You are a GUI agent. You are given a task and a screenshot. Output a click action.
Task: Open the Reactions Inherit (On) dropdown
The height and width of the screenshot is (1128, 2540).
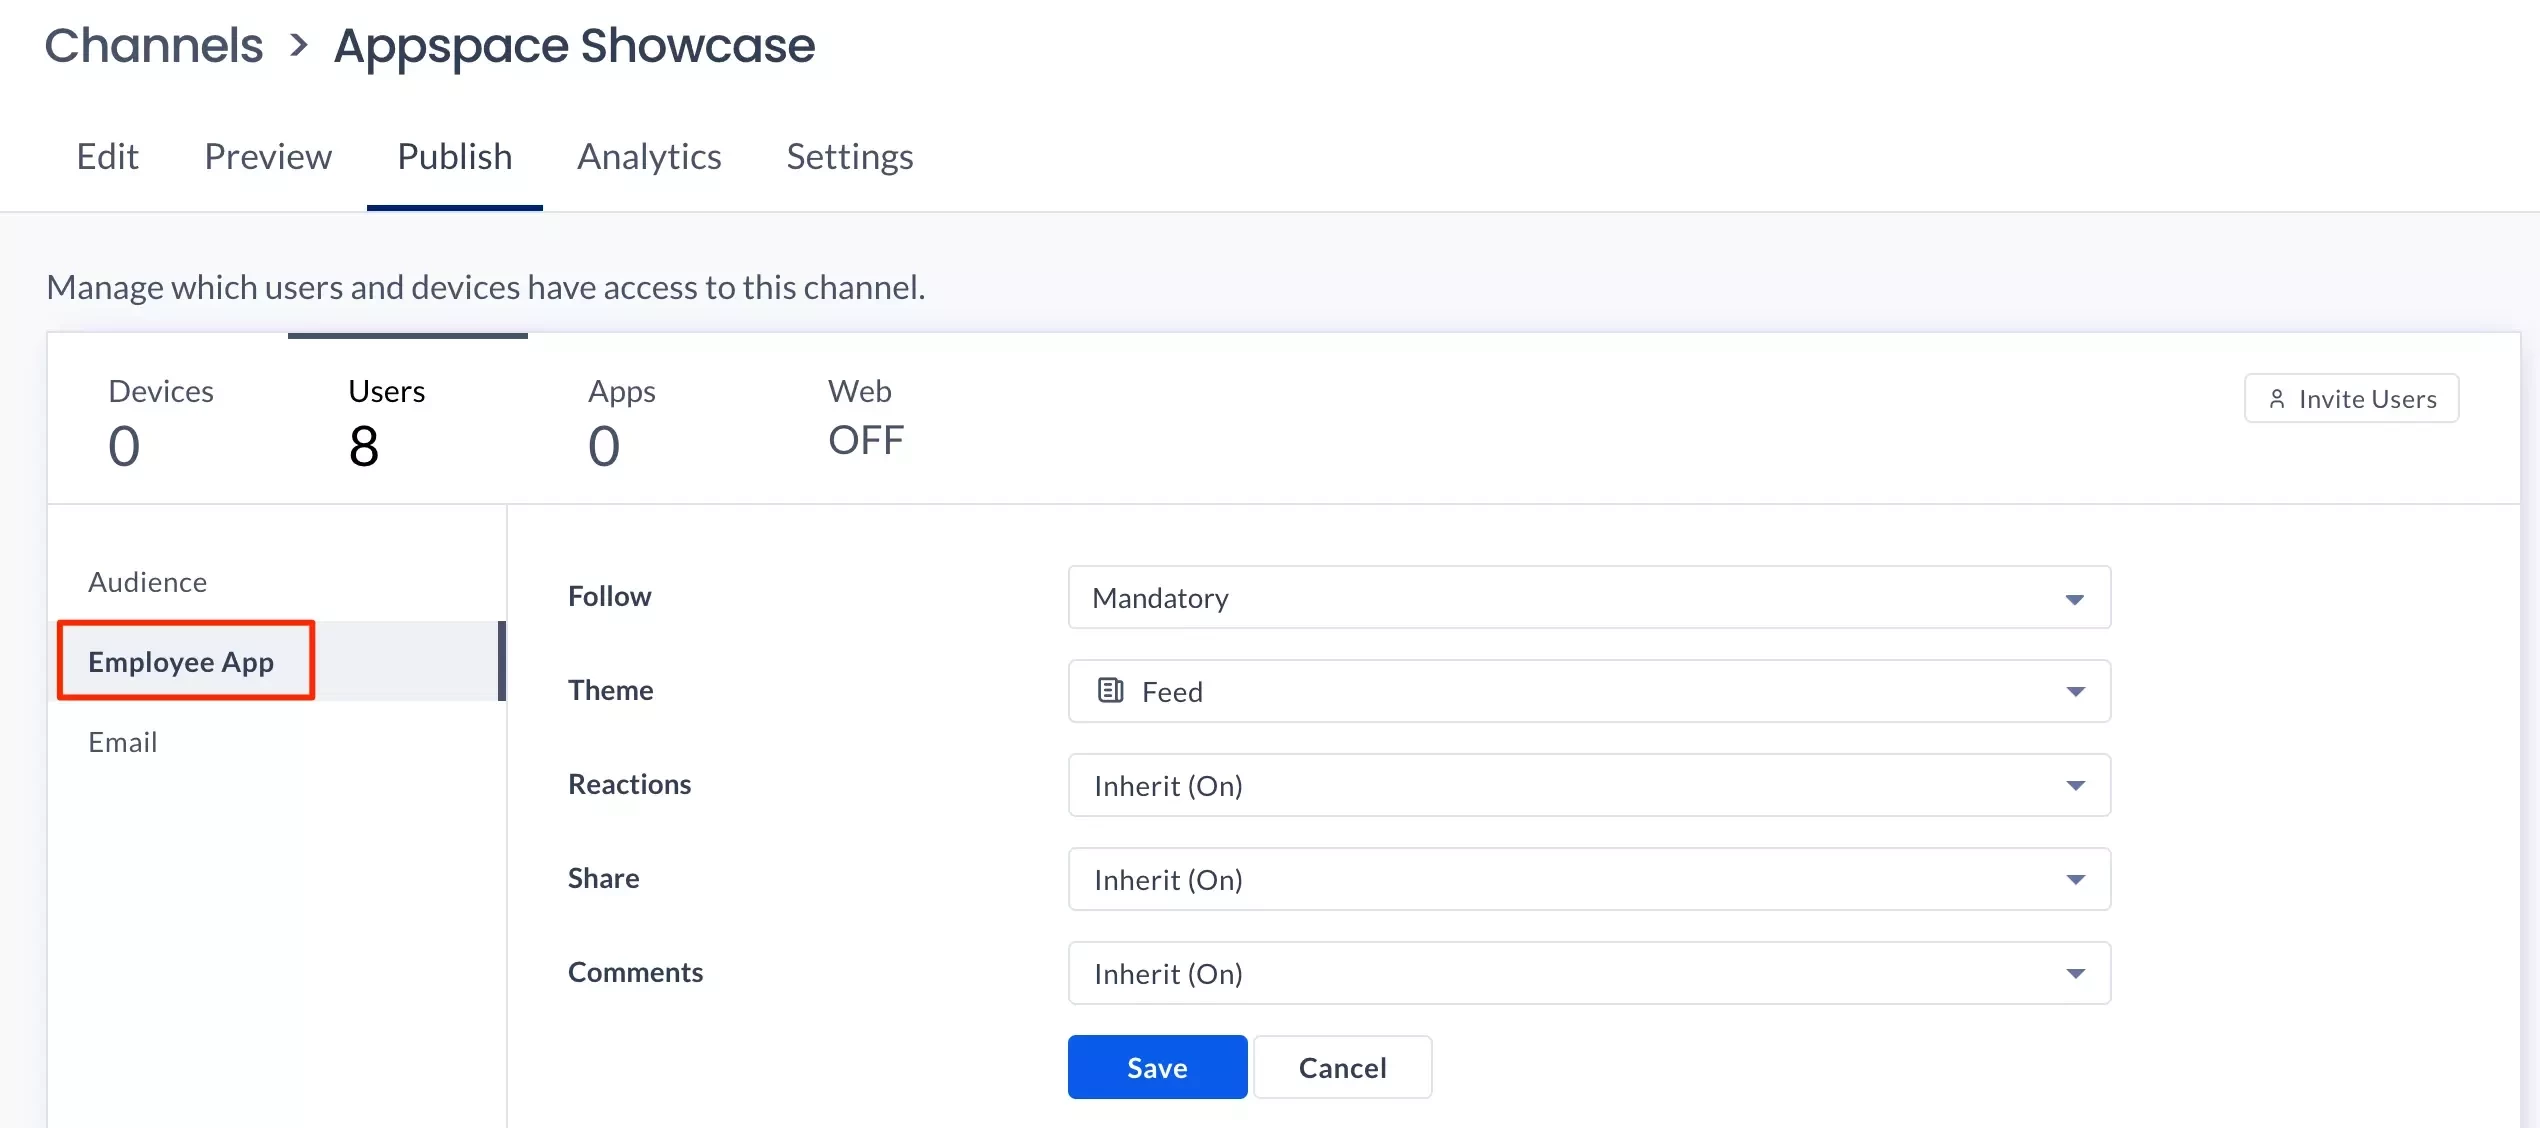(x=1588, y=786)
